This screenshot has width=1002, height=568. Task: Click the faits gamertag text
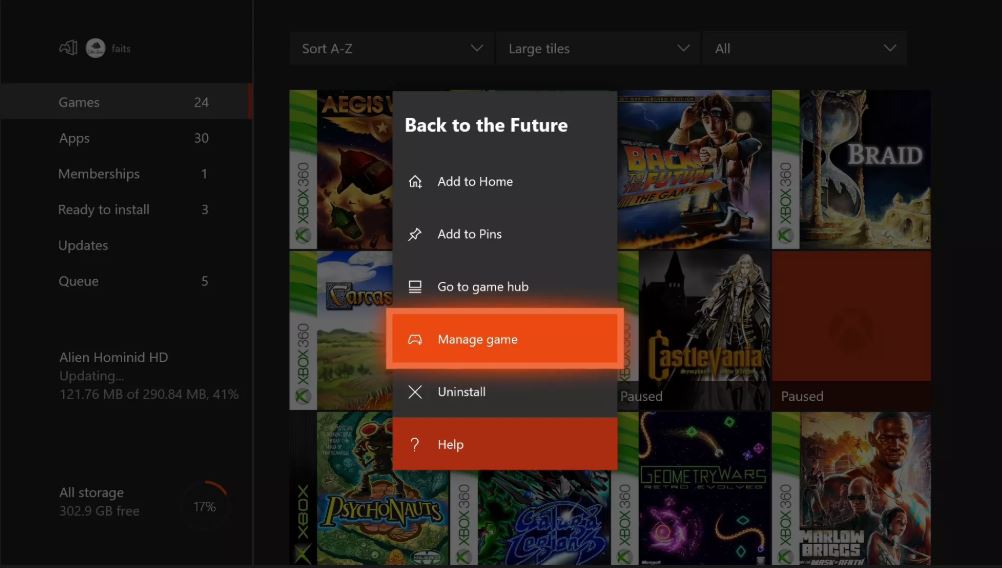click(x=121, y=49)
